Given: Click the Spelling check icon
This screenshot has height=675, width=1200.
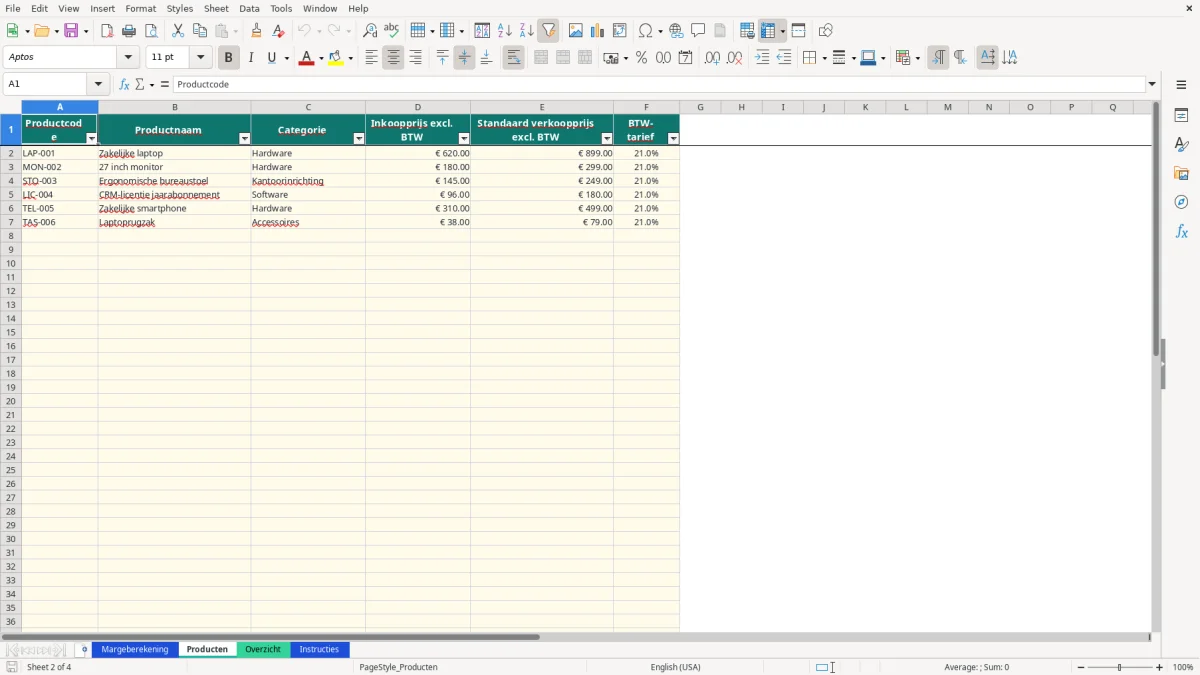Looking at the screenshot, I should click(392, 31).
